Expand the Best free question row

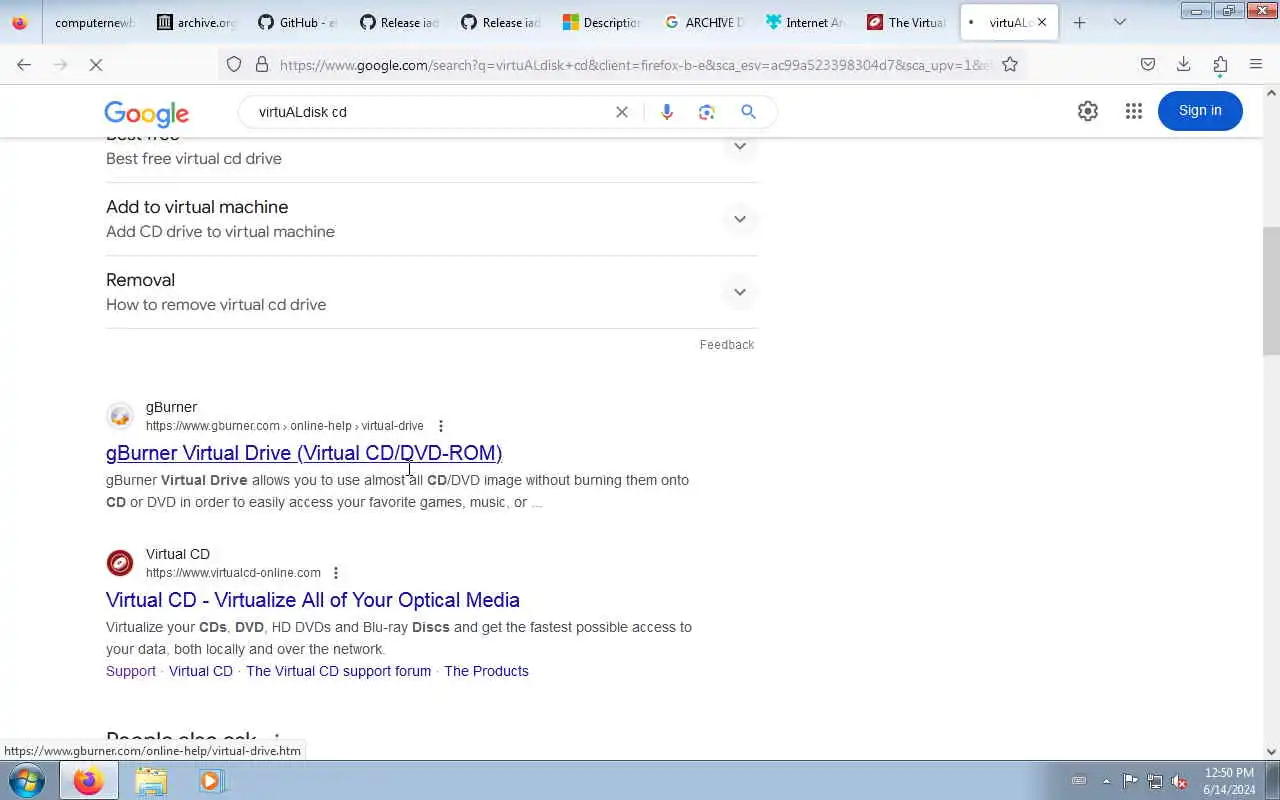coord(431,148)
